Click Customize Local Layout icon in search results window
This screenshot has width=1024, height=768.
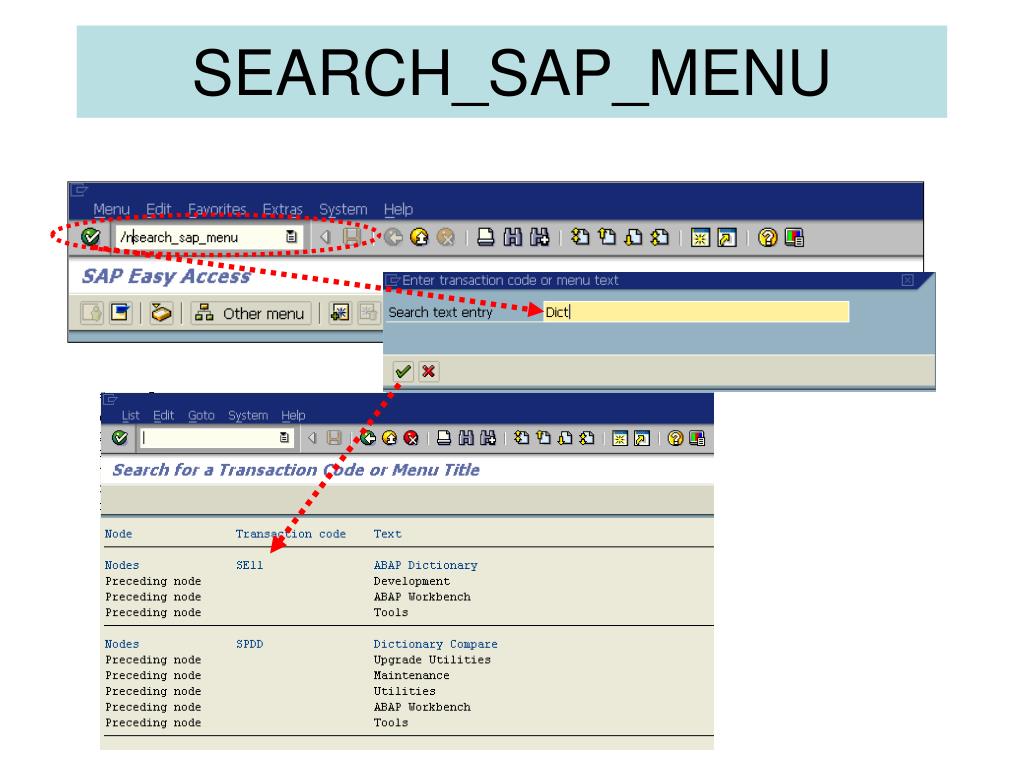tap(697, 438)
